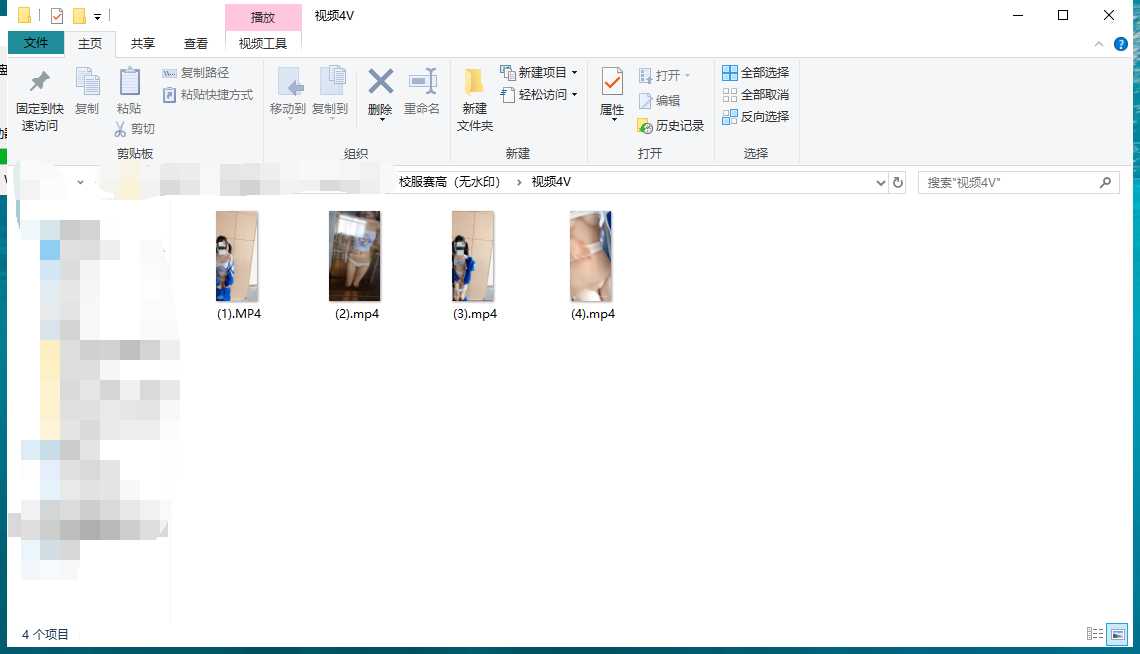Click the refresh icon next to address bar
This screenshot has height=654, width=1140.
coord(898,182)
